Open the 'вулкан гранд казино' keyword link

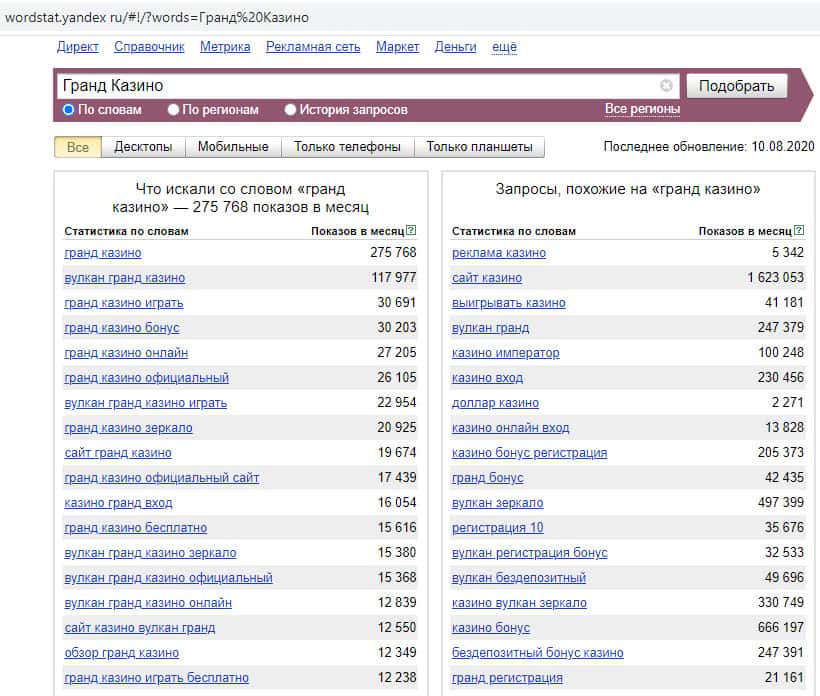point(124,278)
